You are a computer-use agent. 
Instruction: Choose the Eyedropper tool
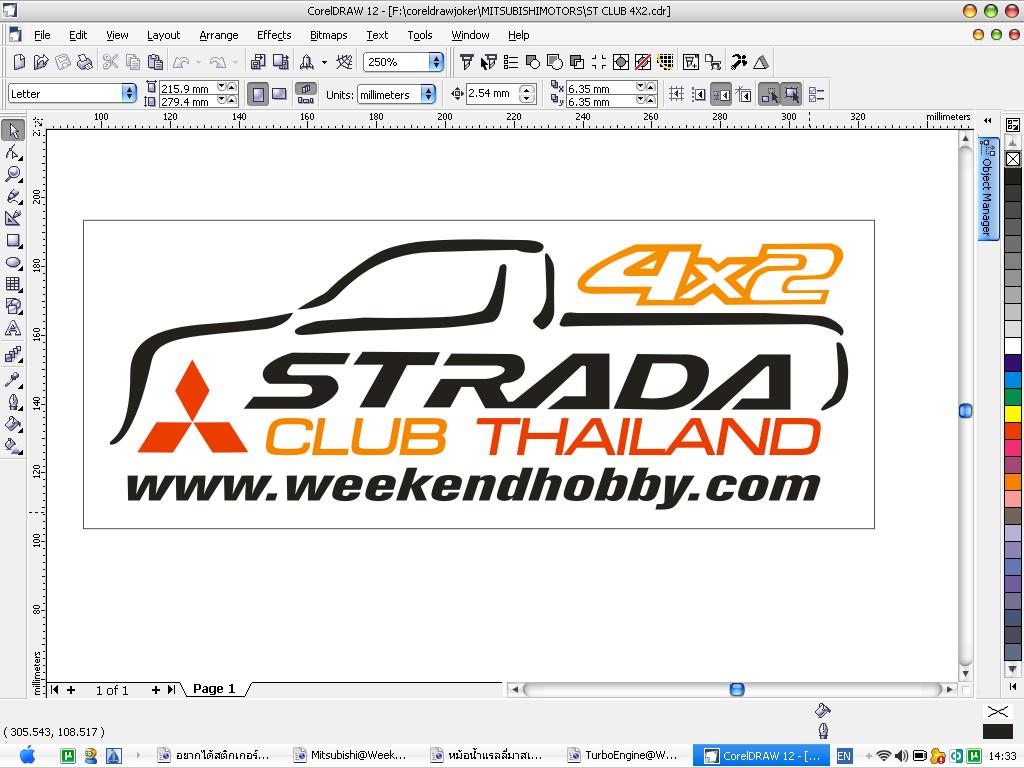13,380
